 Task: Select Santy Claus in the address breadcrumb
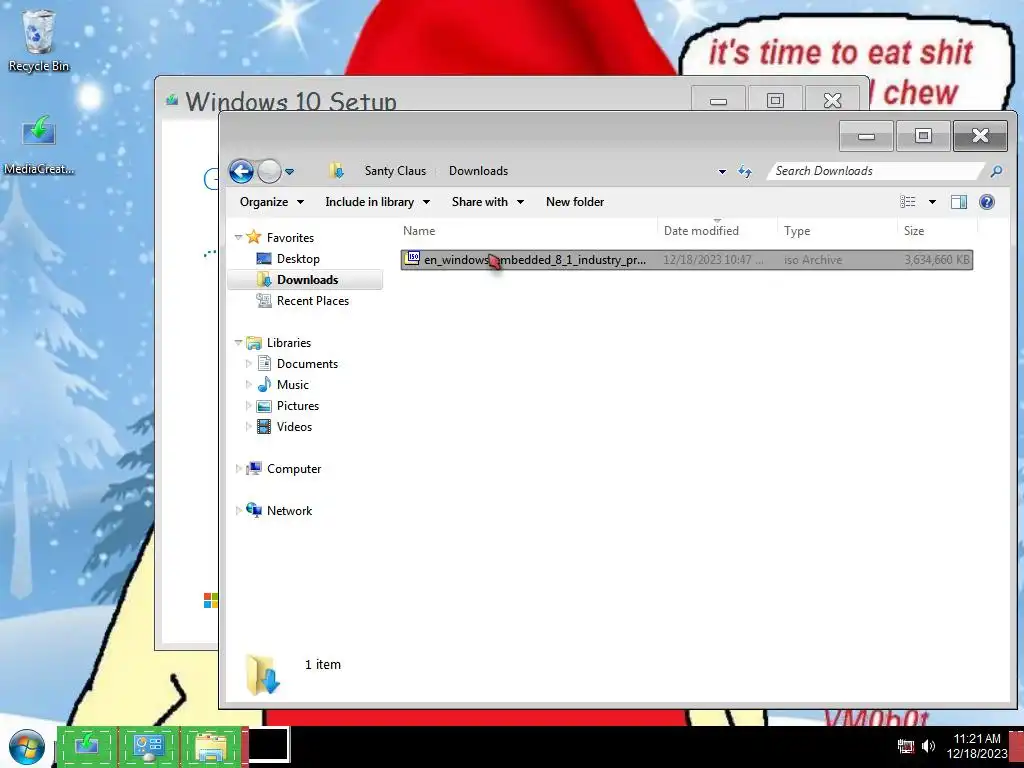[395, 170]
